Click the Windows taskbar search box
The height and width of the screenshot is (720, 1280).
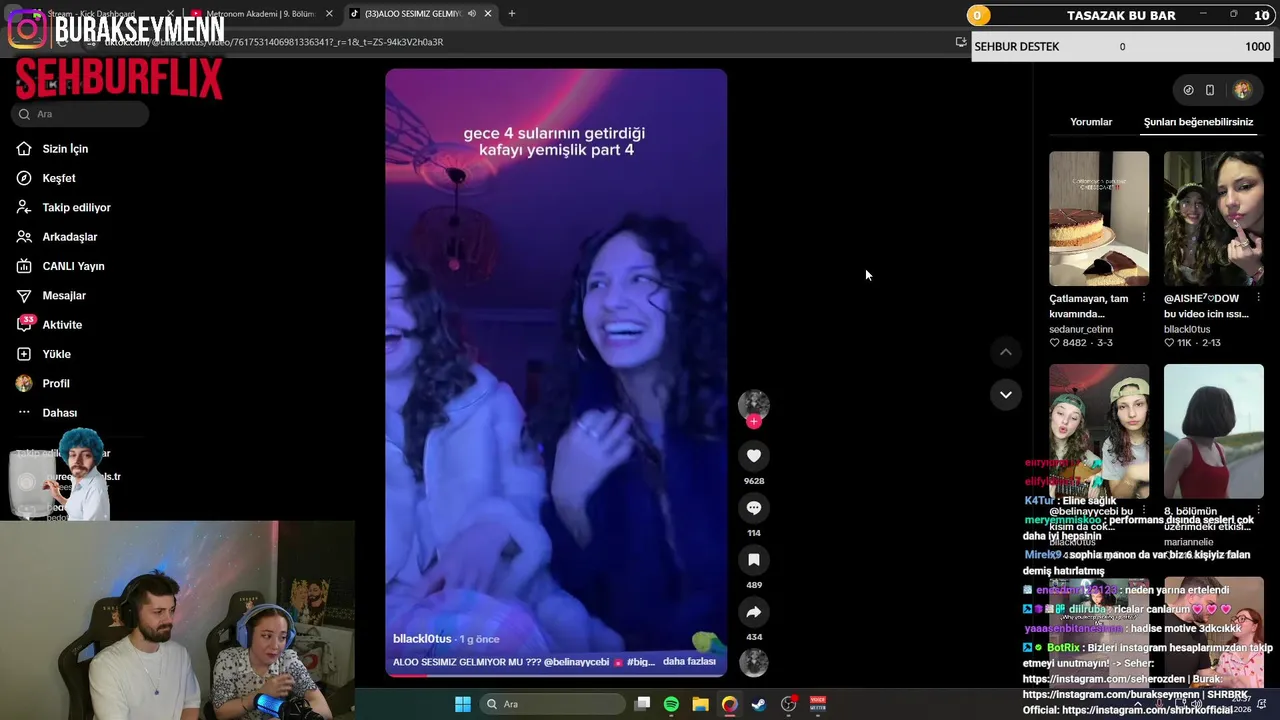pos(550,704)
